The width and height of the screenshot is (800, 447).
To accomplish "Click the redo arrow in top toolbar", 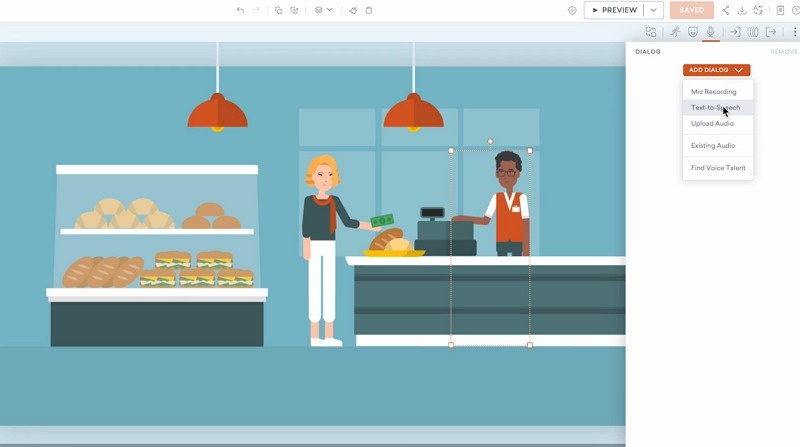I will 256,10.
